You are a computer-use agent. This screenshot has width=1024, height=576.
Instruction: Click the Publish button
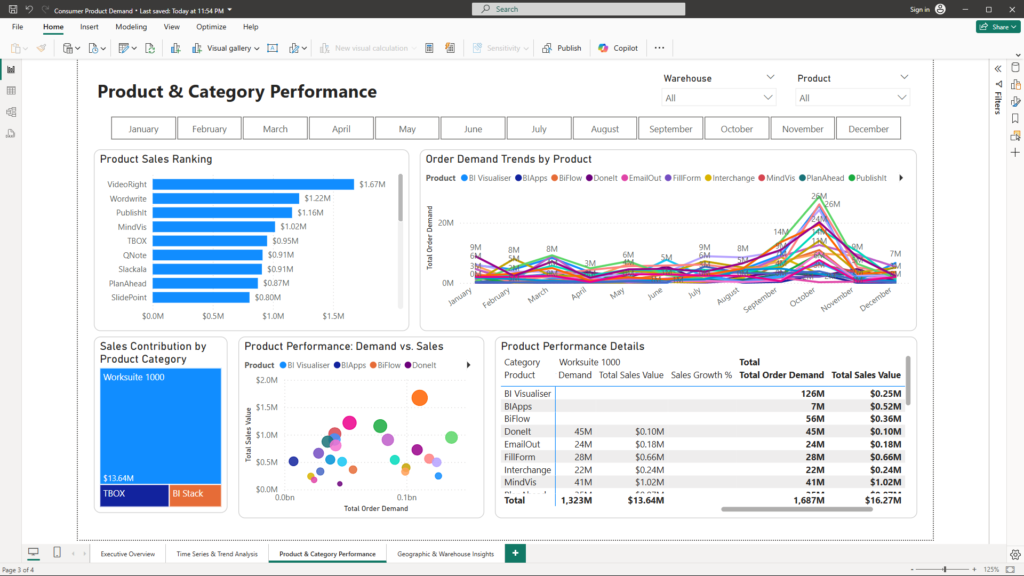pyautogui.click(x=561, y=48)
